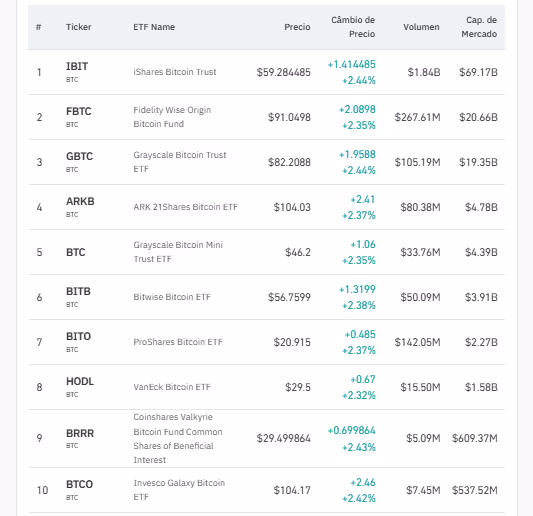Image resolution: width=533 pixels, height=516 pixels.
Task: Click the percent change +2.32%
Action: pos(359,395)
